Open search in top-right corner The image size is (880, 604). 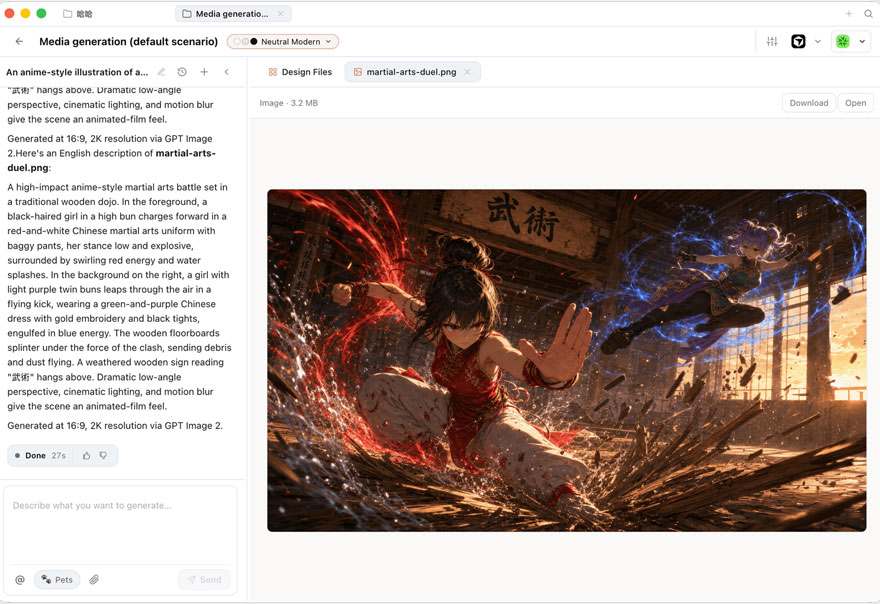pos(868,13)
